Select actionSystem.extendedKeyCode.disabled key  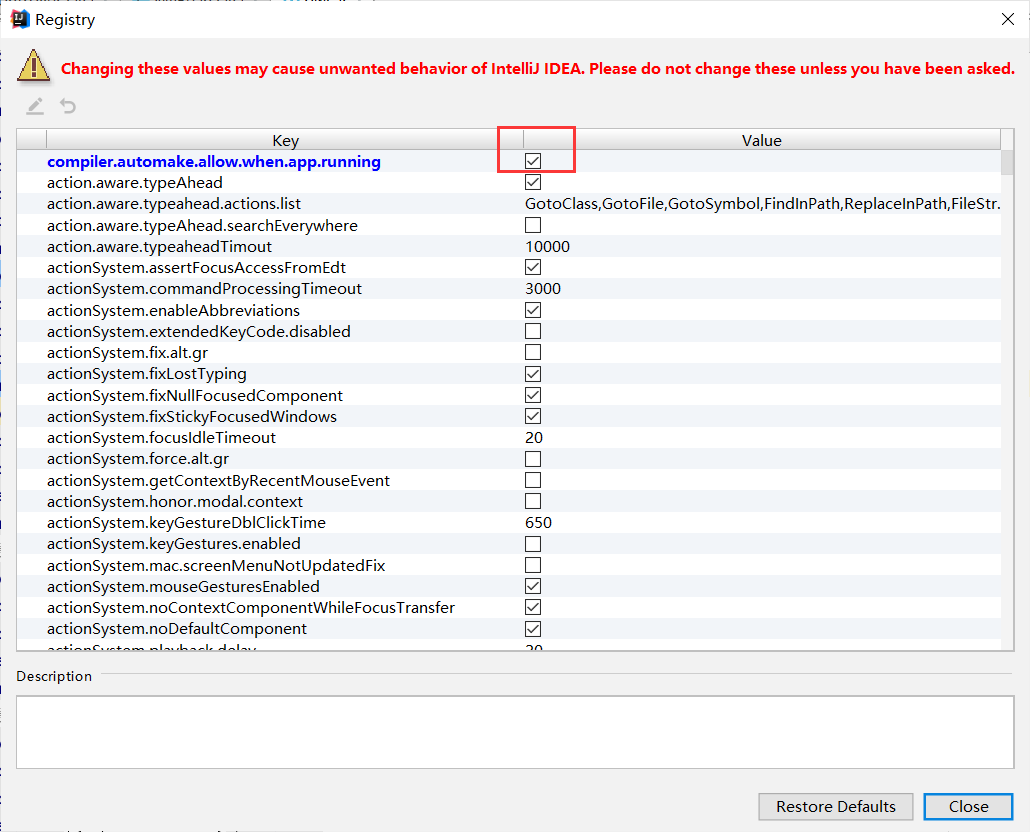[198, 331]
